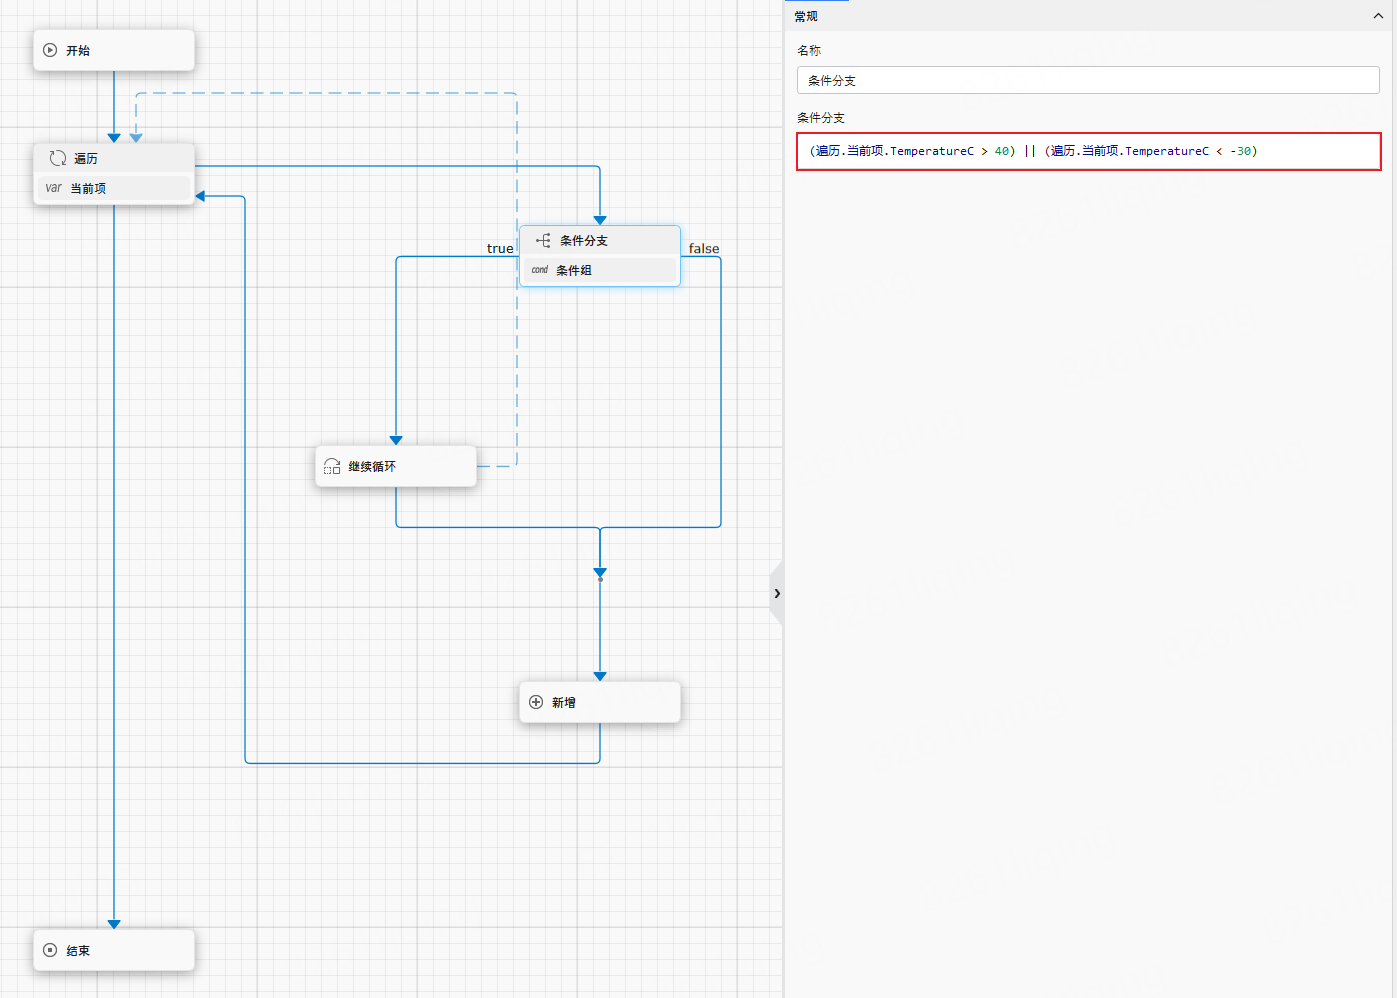This screenshot has height=998, width=1397.
Task: Click the cond icon beside 条件组
Action: (x=540, y=270)
